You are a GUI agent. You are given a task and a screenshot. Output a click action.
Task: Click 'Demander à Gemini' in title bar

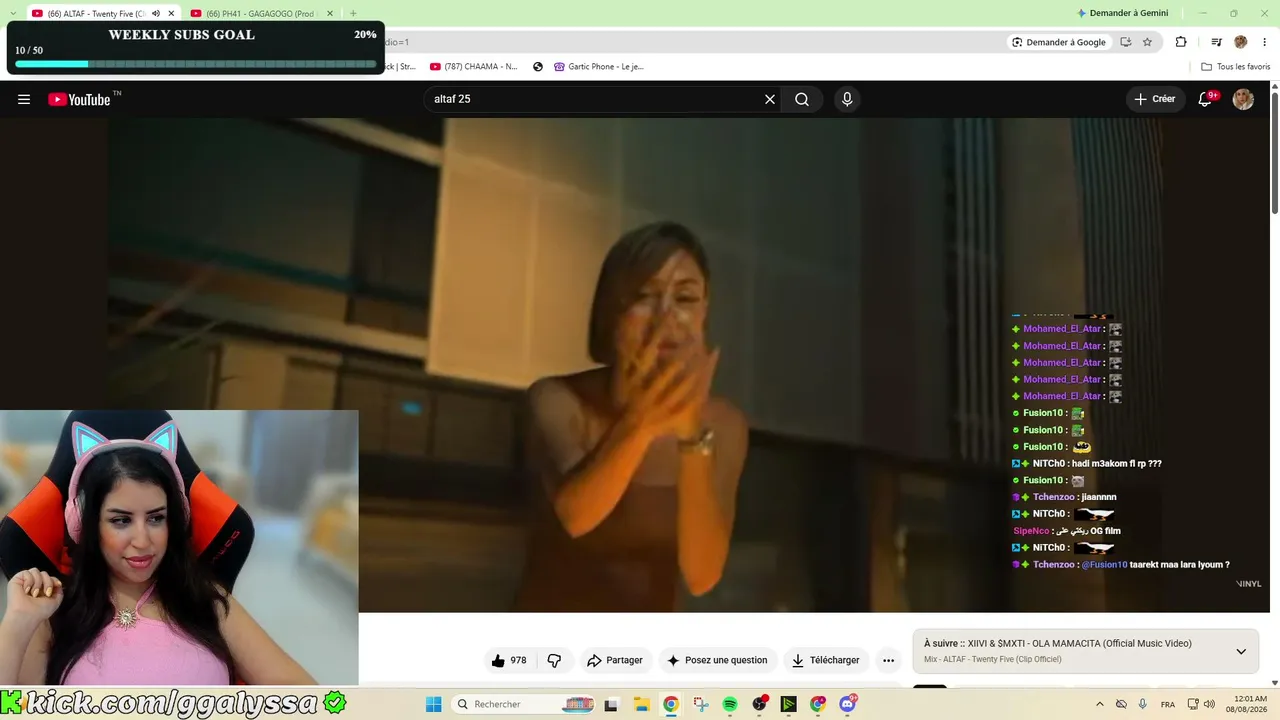pyautogui.click(x=1122, y=13)
